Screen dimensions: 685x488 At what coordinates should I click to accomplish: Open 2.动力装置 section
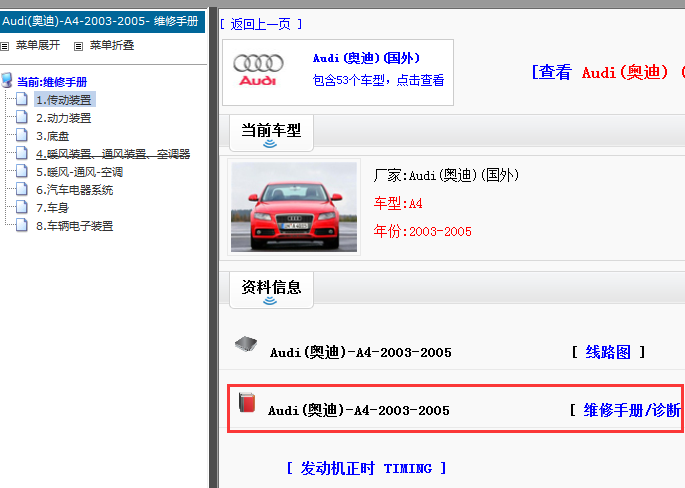tap(64, 118)
